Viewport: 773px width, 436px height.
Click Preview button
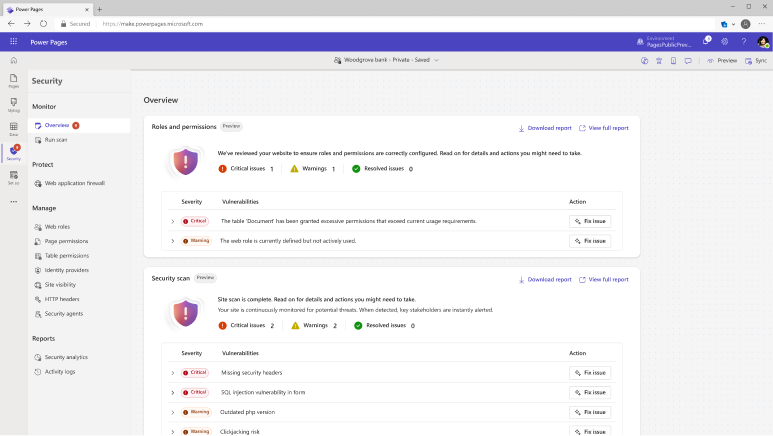pos(722,61)
